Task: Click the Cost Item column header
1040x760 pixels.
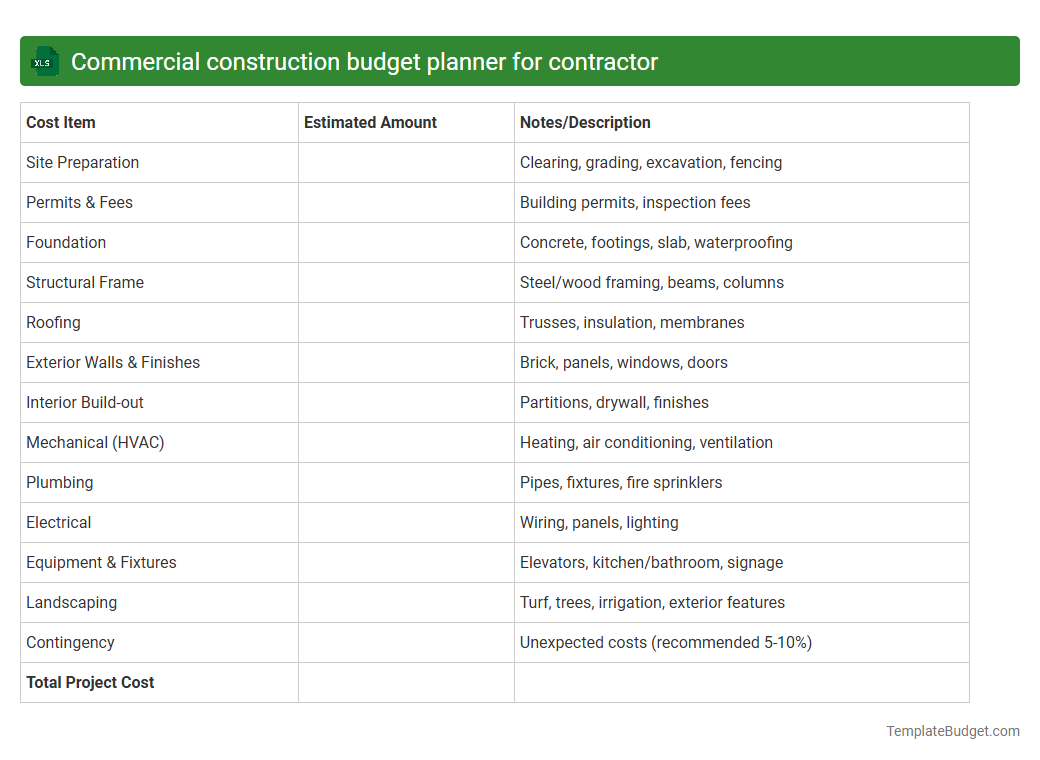Action: (x=60, y=122)
